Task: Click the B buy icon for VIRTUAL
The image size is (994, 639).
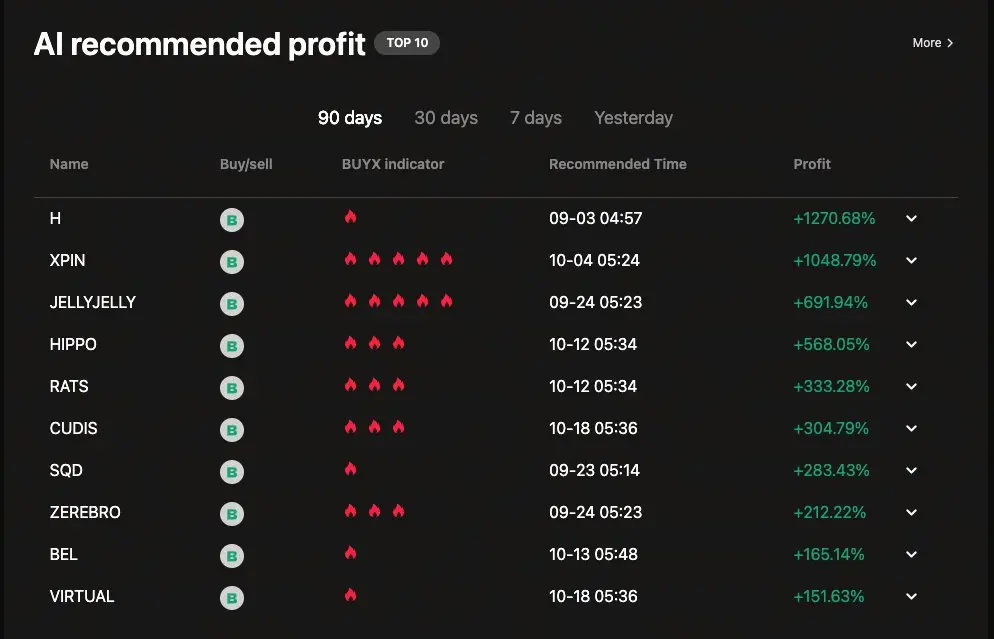Action: (x=232, y=597)
